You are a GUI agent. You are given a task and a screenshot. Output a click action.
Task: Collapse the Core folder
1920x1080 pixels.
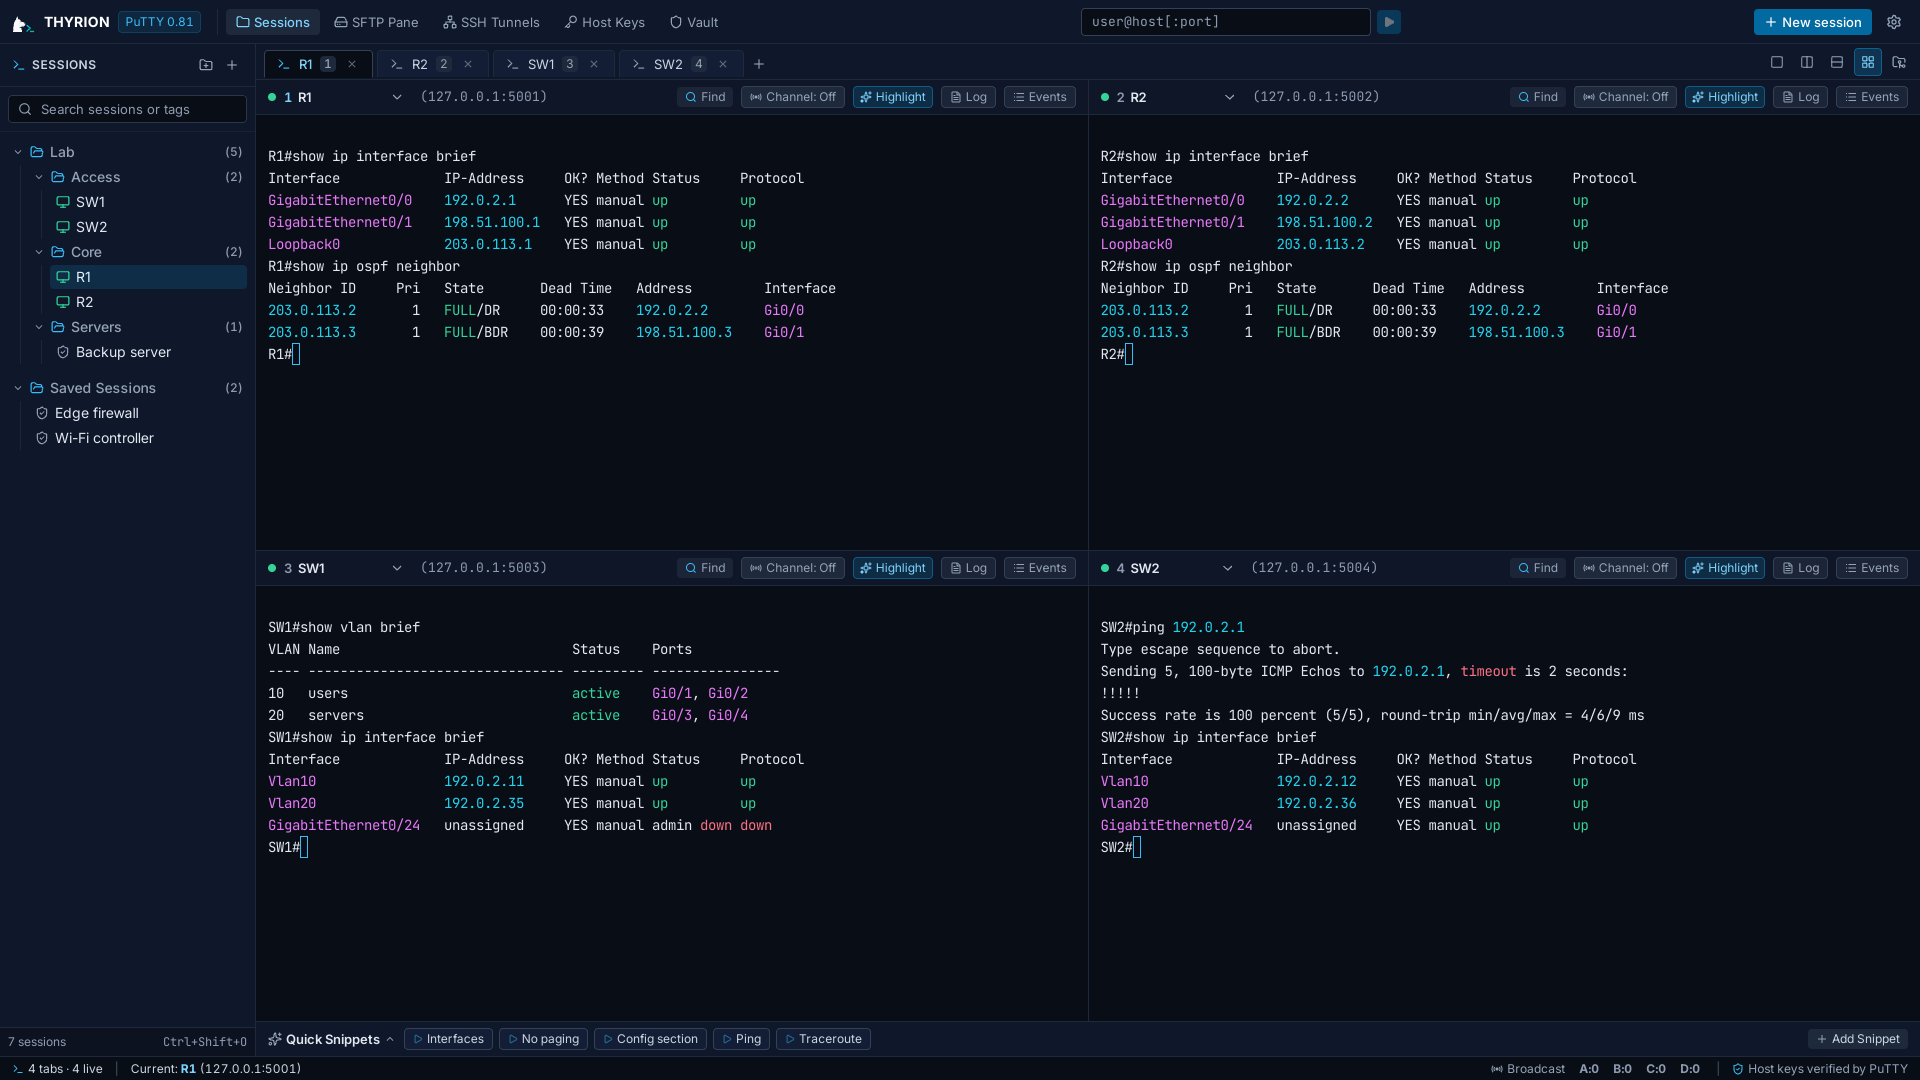coord(39,252)
